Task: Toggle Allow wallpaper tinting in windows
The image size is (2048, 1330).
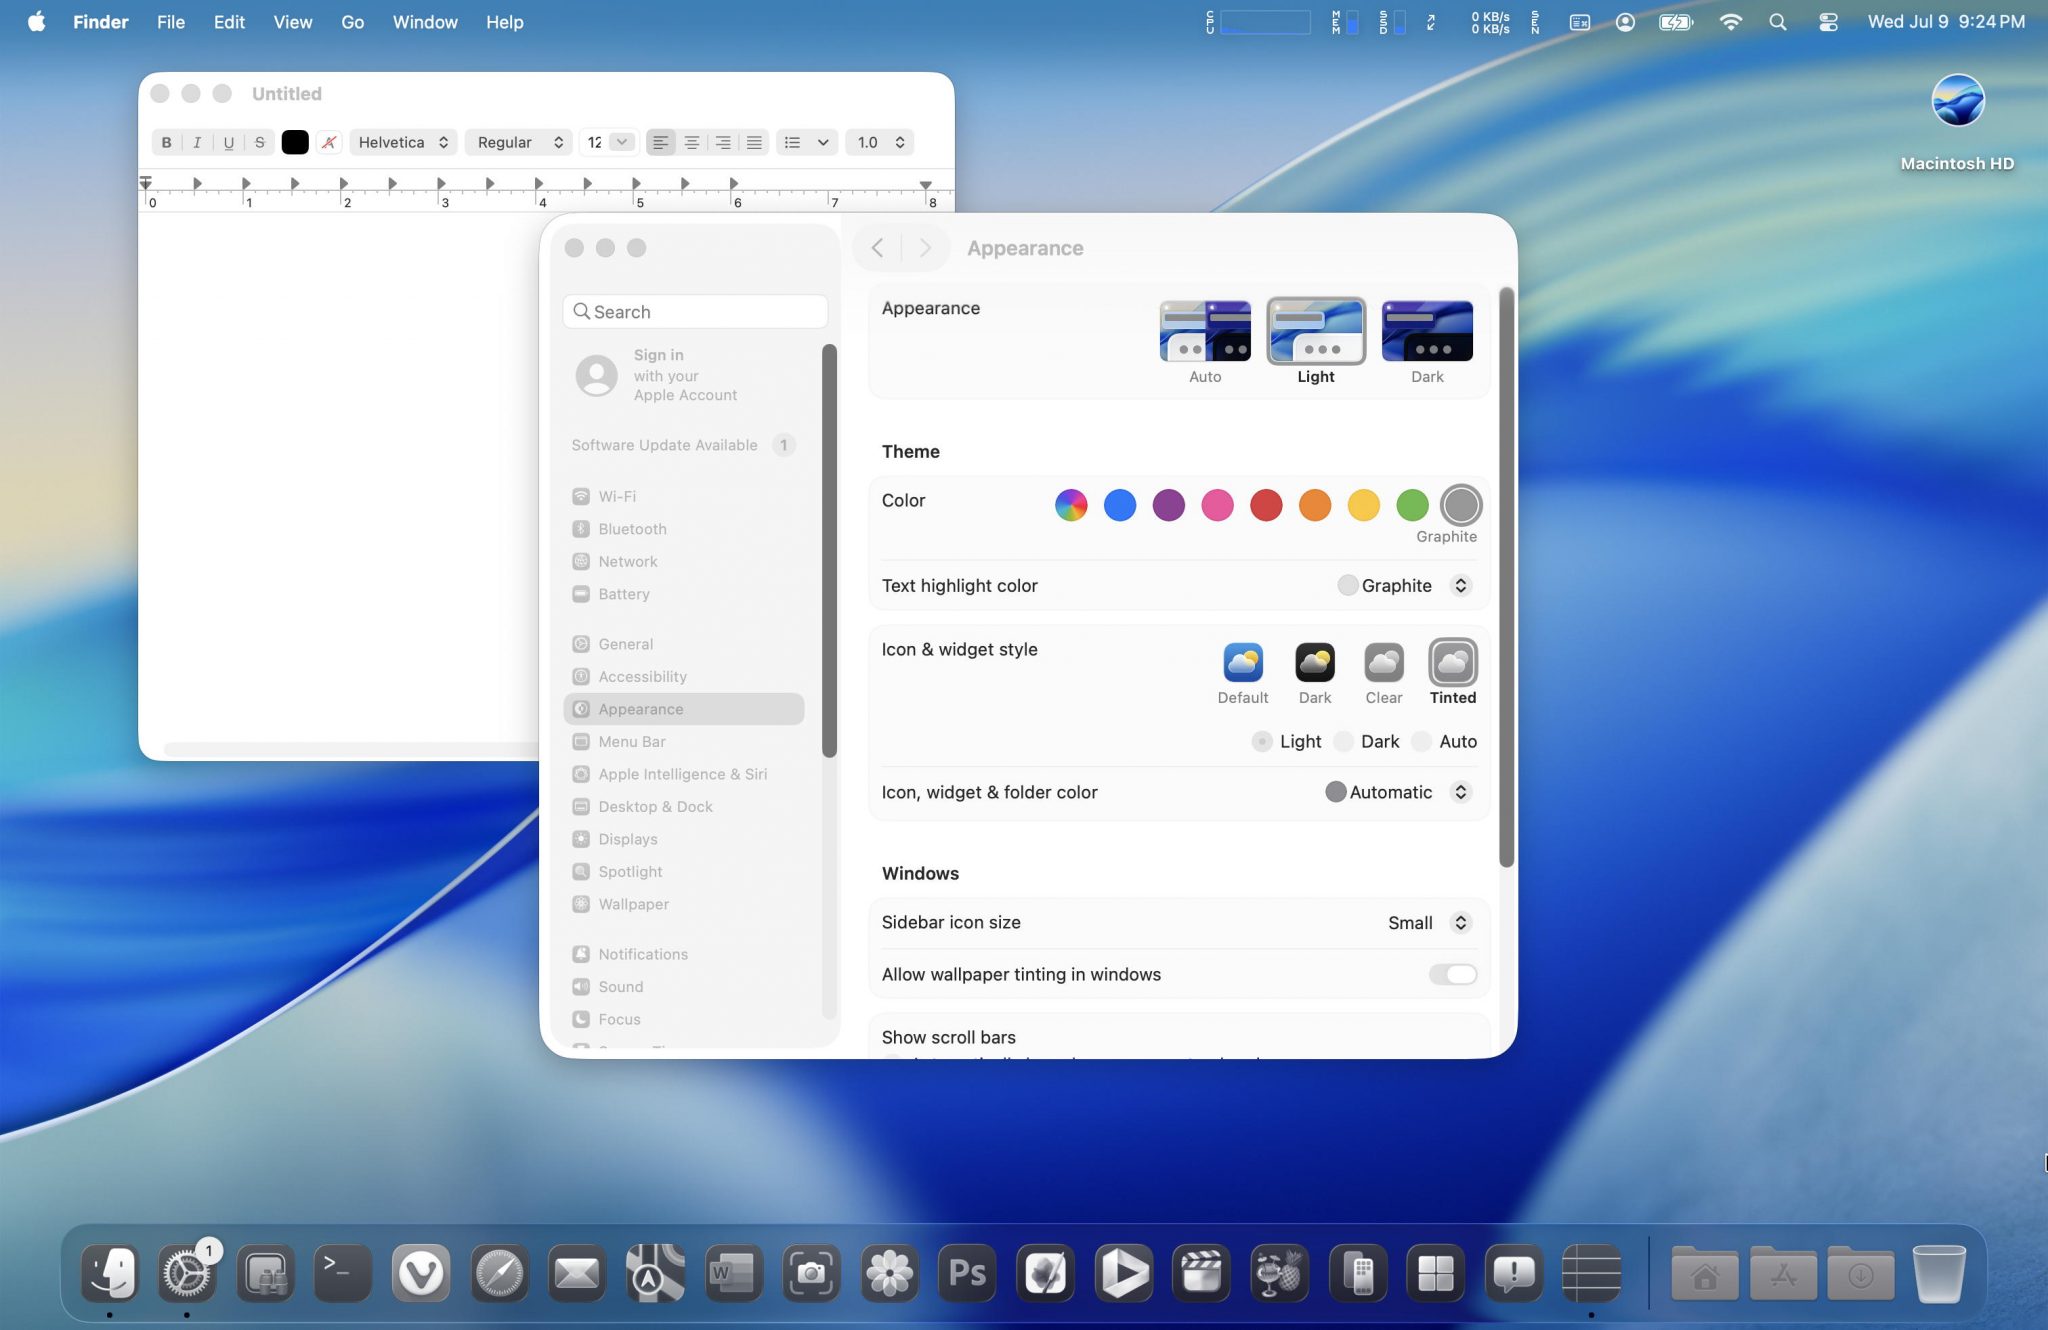Action: tap(1452, 974)
